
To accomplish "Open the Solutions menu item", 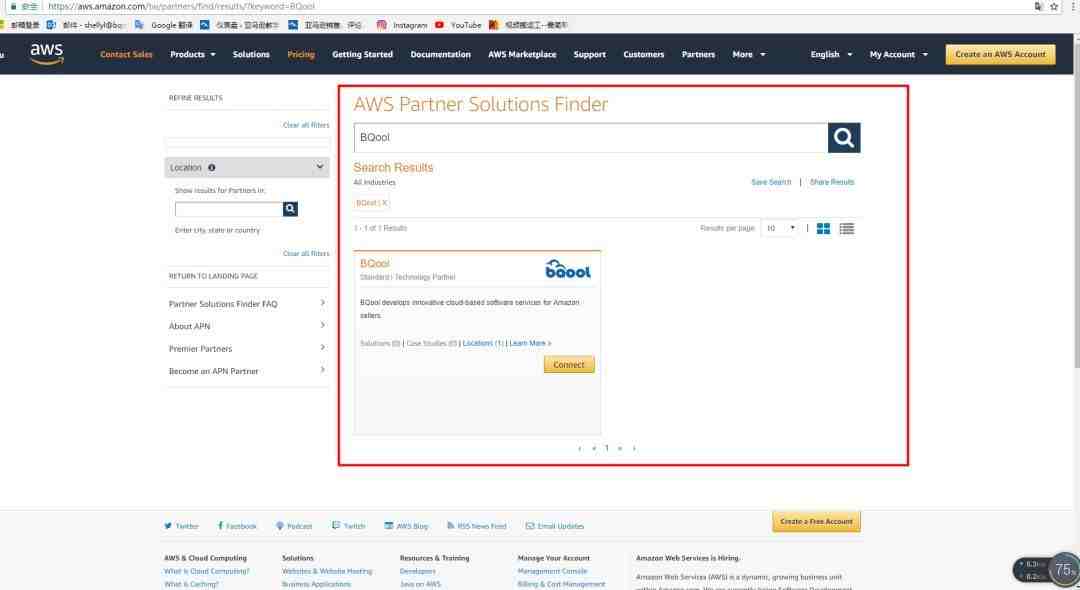I will (251, 54).
